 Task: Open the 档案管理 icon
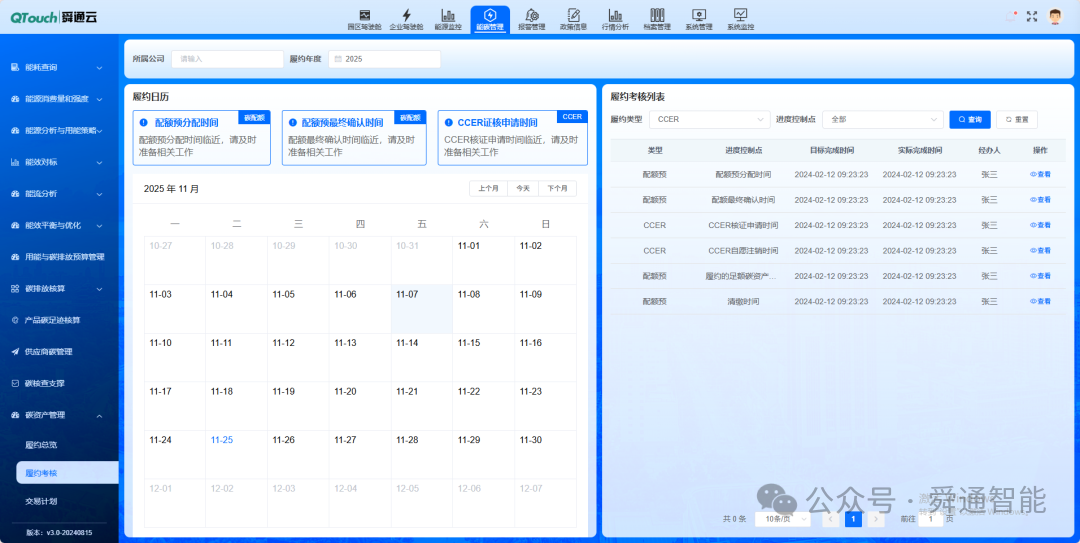click(657, 16)
